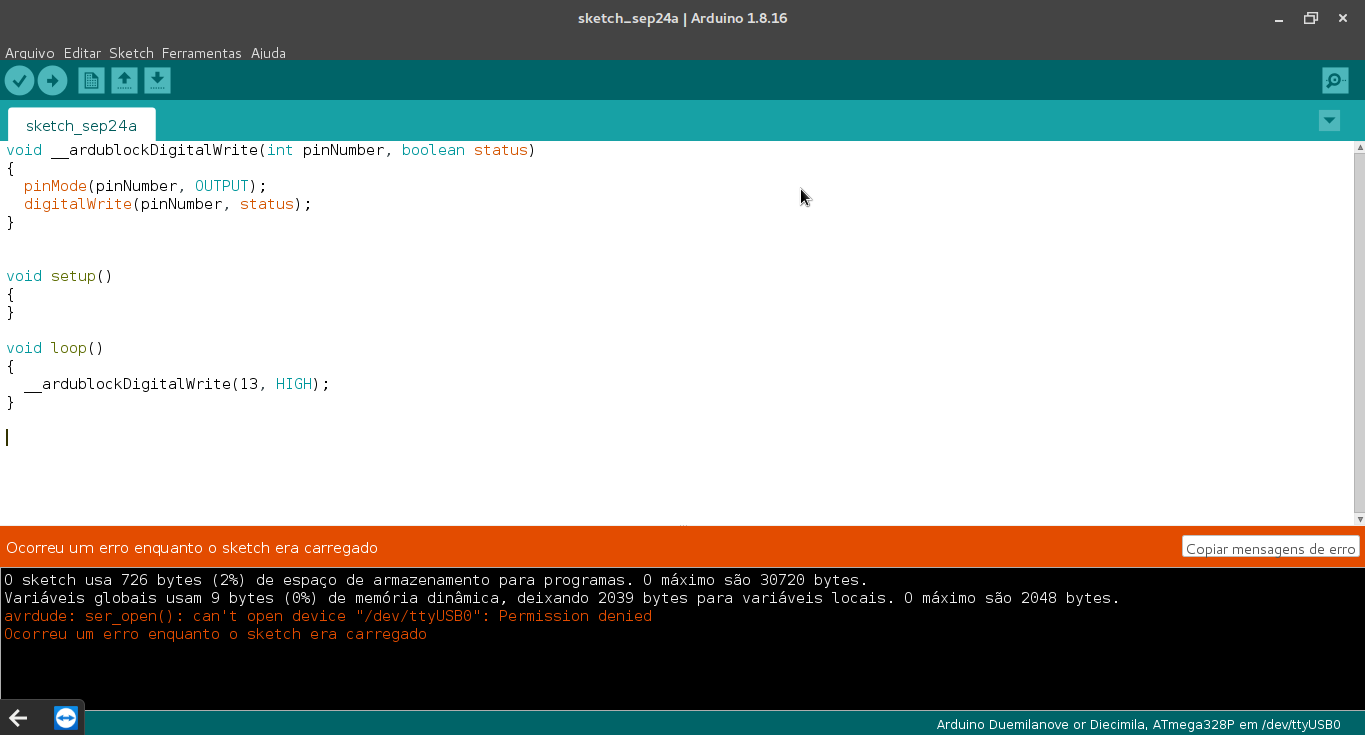The width and height of the screenshot is (1365, 735).
Task: Click the Upload (right arrow) button
Action: click(52, 81)
